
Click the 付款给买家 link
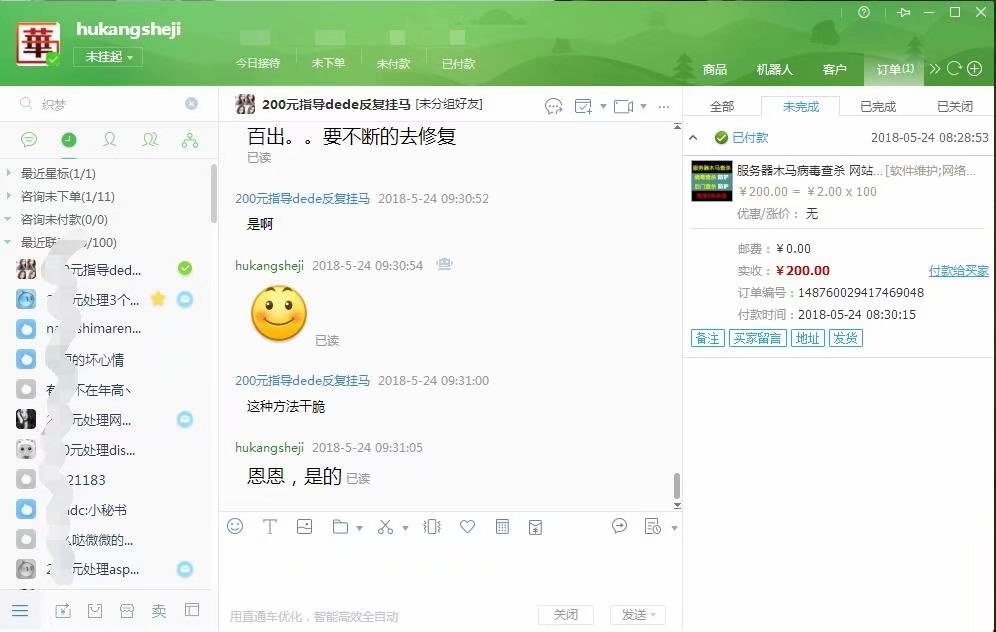pyautogui.click(x=959, y=271)
